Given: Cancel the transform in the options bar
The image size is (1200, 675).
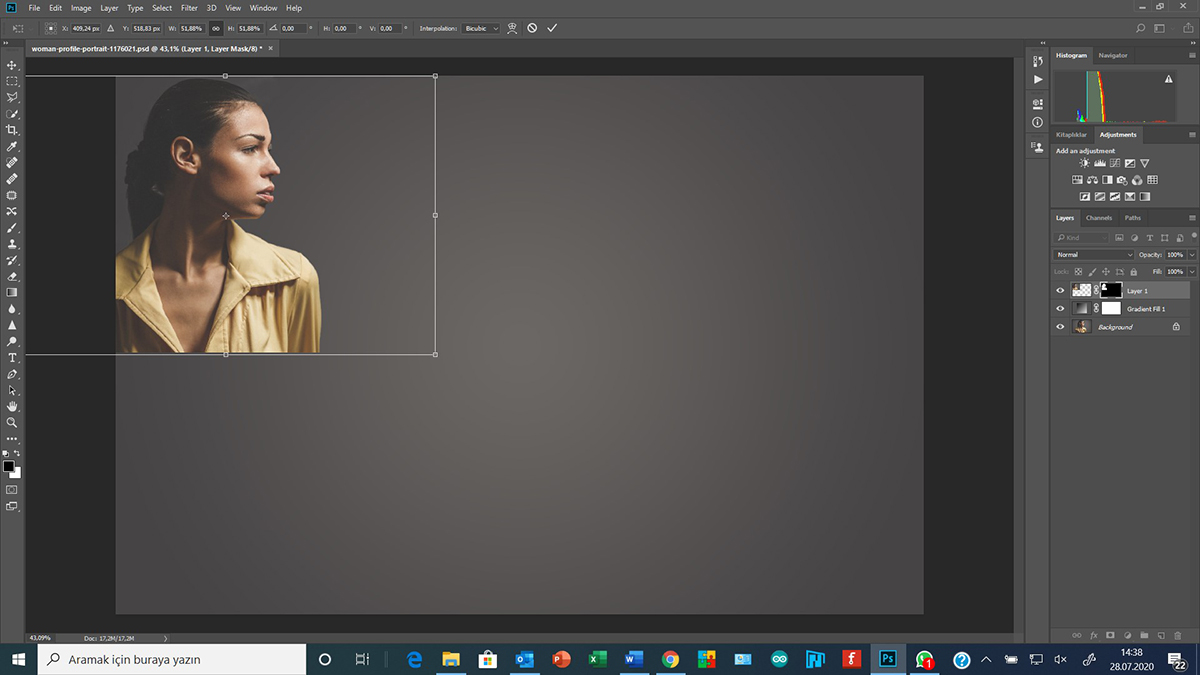Looking at the screenshot, I should [x=532, y=28].
